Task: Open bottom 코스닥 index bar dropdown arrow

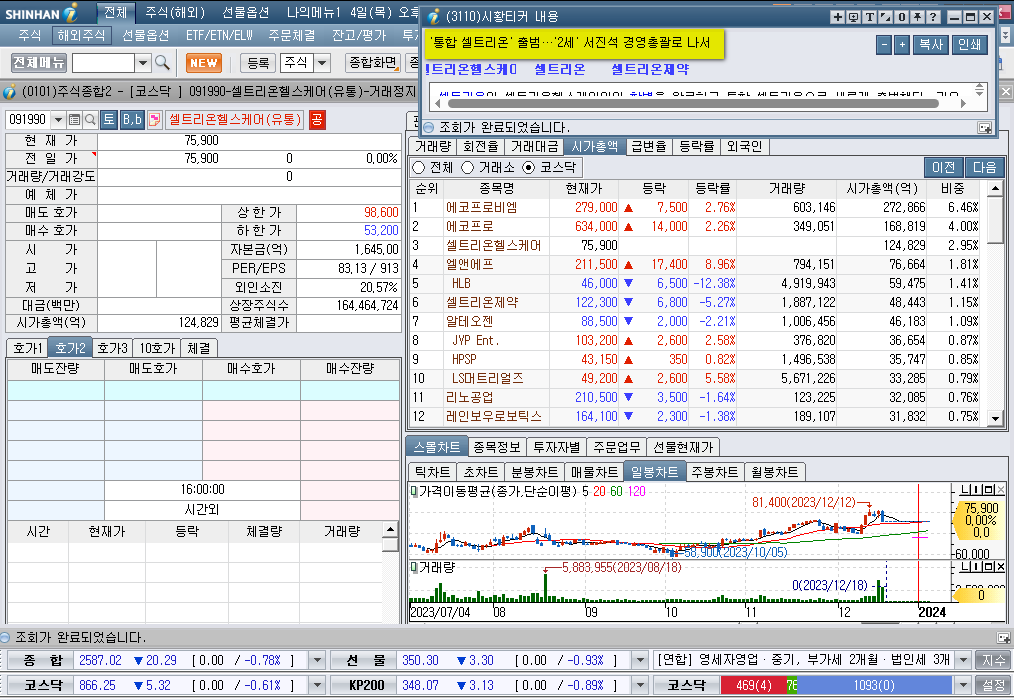Action: point(317,685)
